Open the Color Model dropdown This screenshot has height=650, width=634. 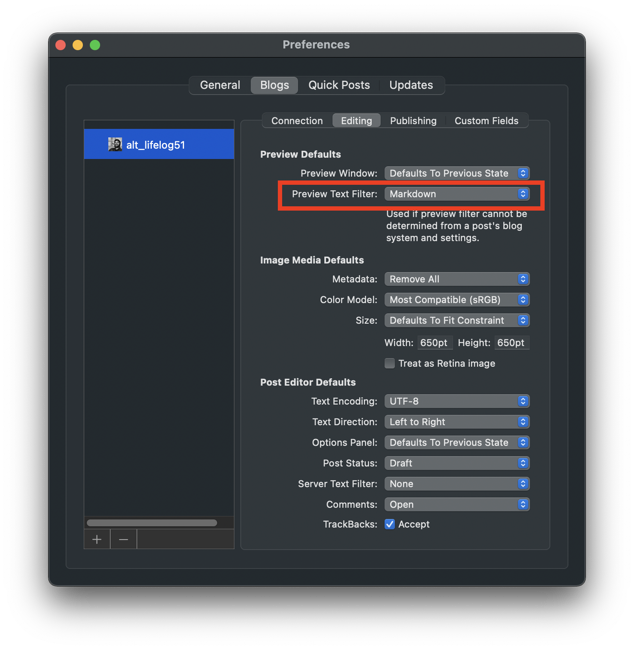[457, 300]
